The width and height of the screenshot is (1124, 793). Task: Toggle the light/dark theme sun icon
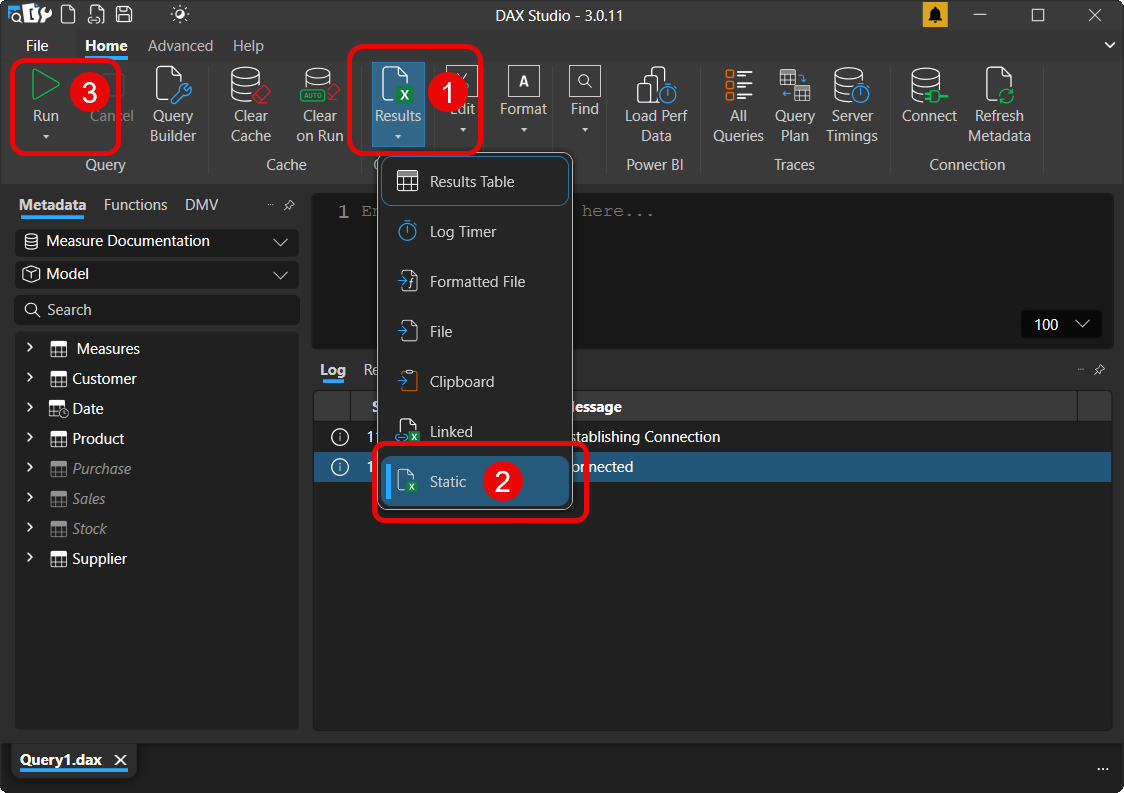tap(179, 14)
